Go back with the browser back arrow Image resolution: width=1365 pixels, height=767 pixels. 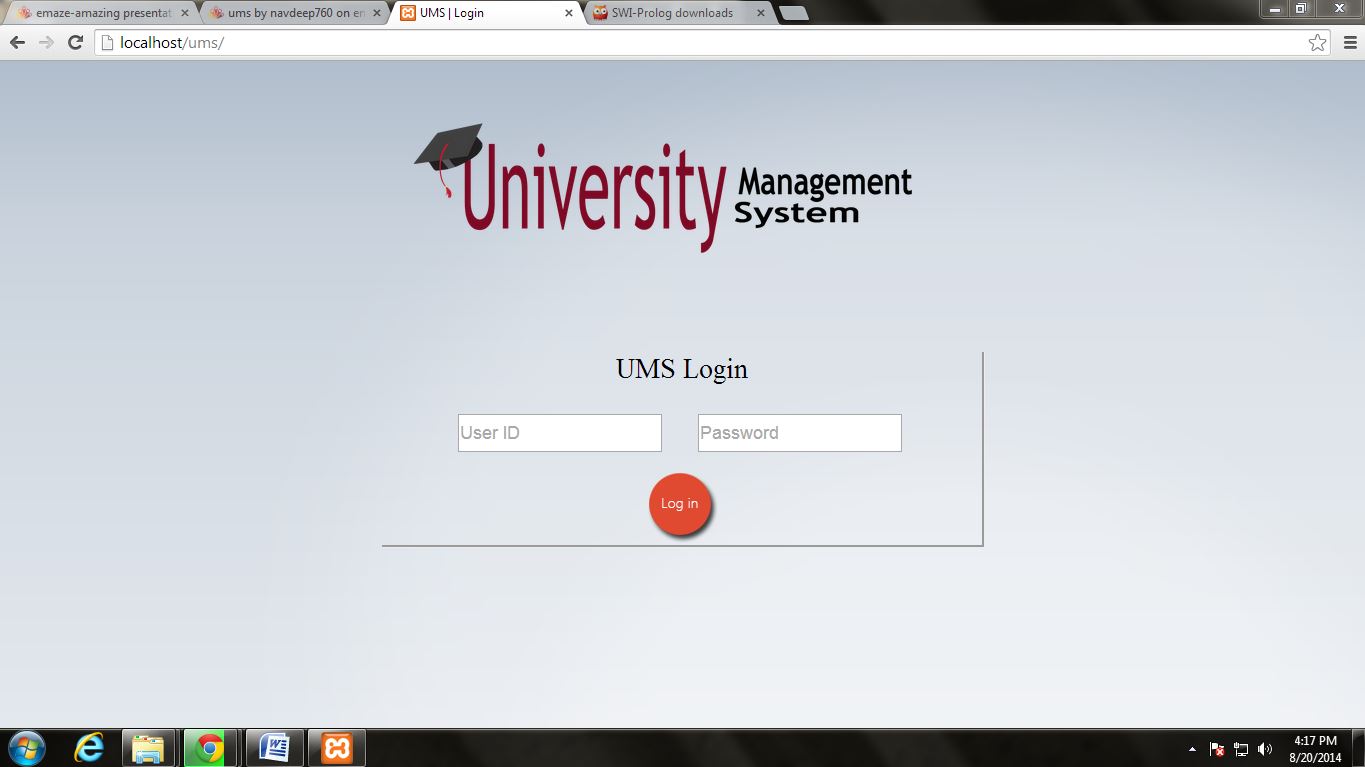click(17, 42)
